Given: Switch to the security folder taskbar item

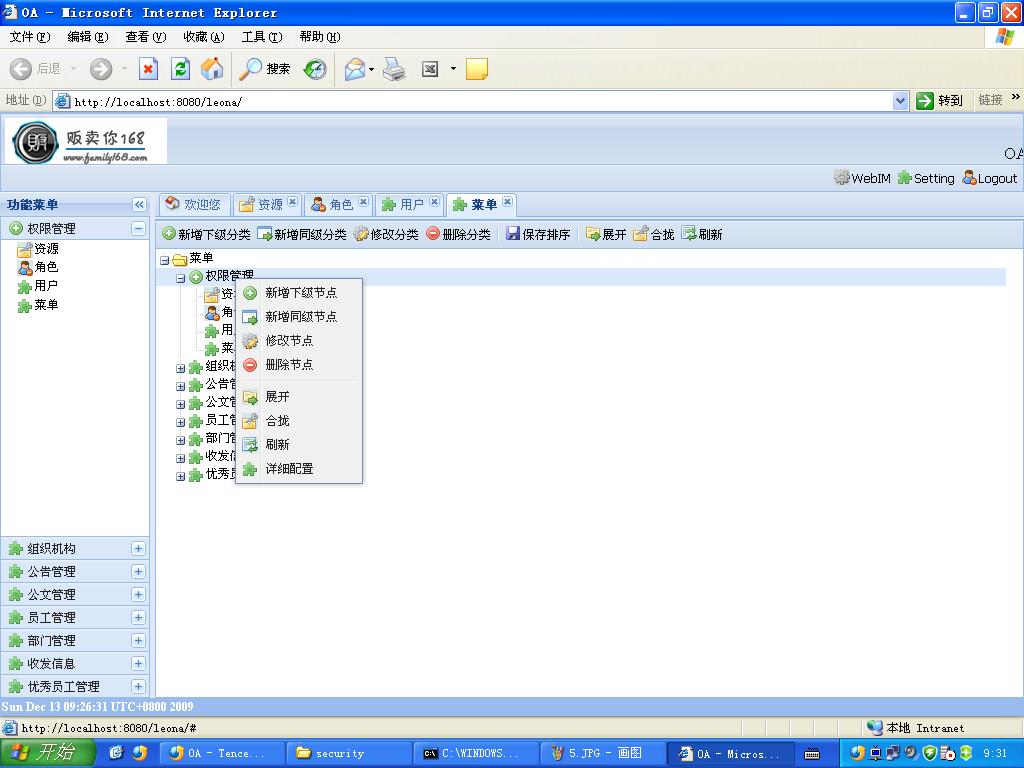Looking at the screenshot, I should coord(349,754).
